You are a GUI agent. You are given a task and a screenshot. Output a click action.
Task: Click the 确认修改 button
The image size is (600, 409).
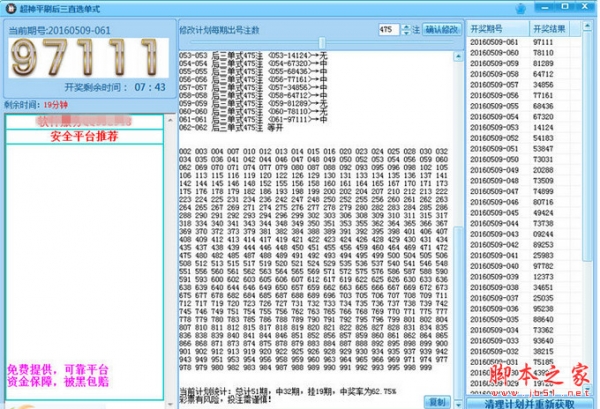pyautogui.click(x=442, y=29)
